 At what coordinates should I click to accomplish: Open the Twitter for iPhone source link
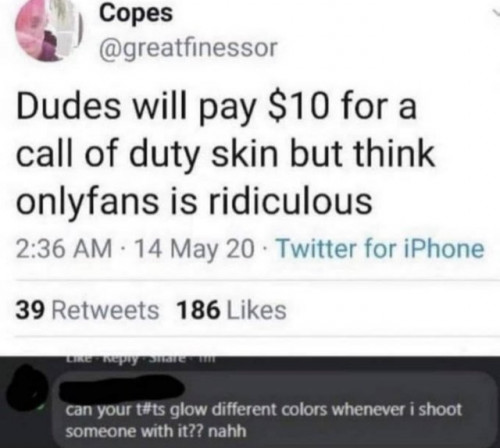coord(381,249)
